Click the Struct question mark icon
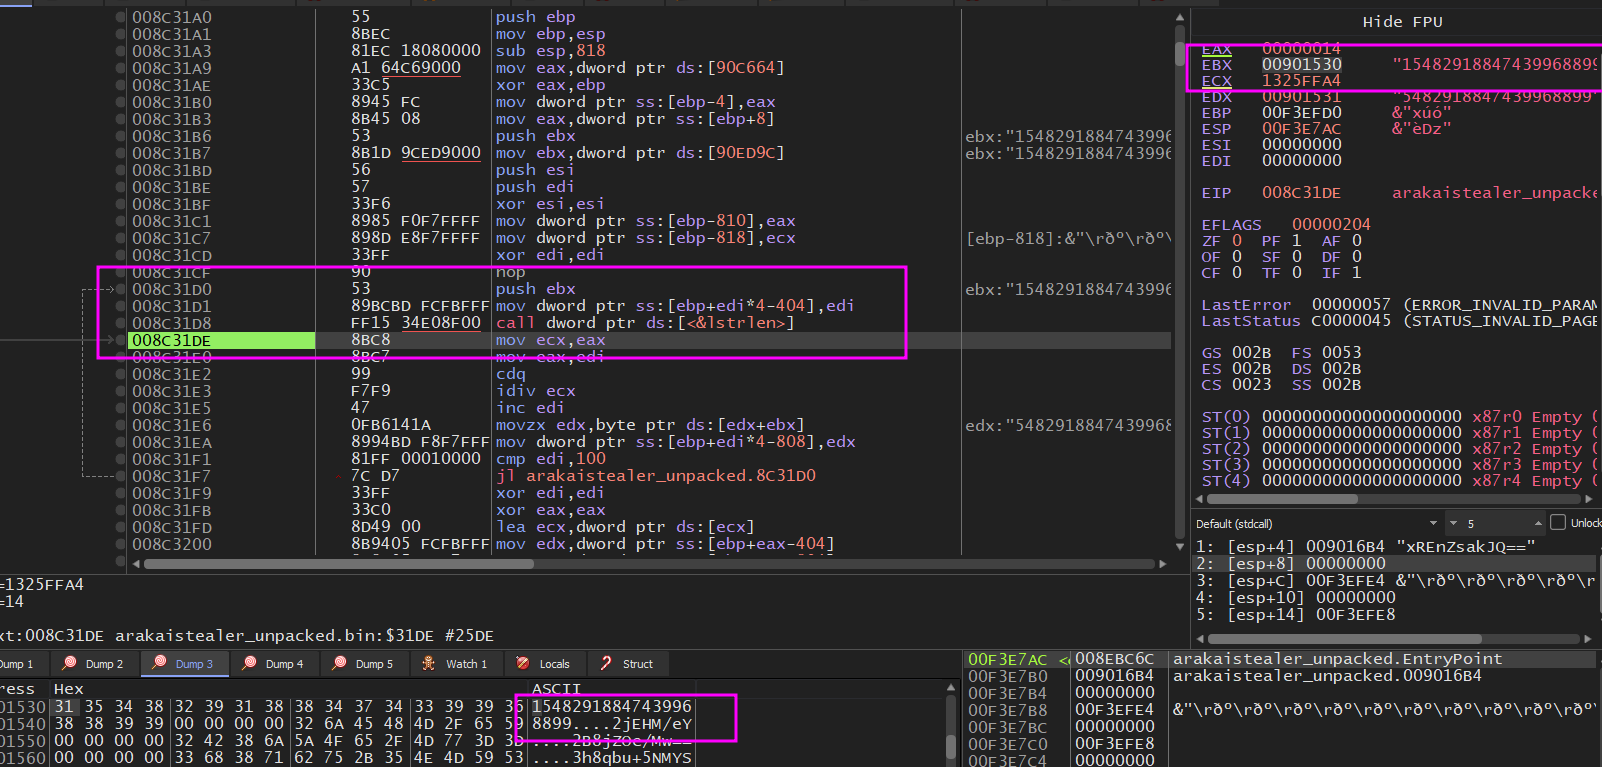 point(606,663)
